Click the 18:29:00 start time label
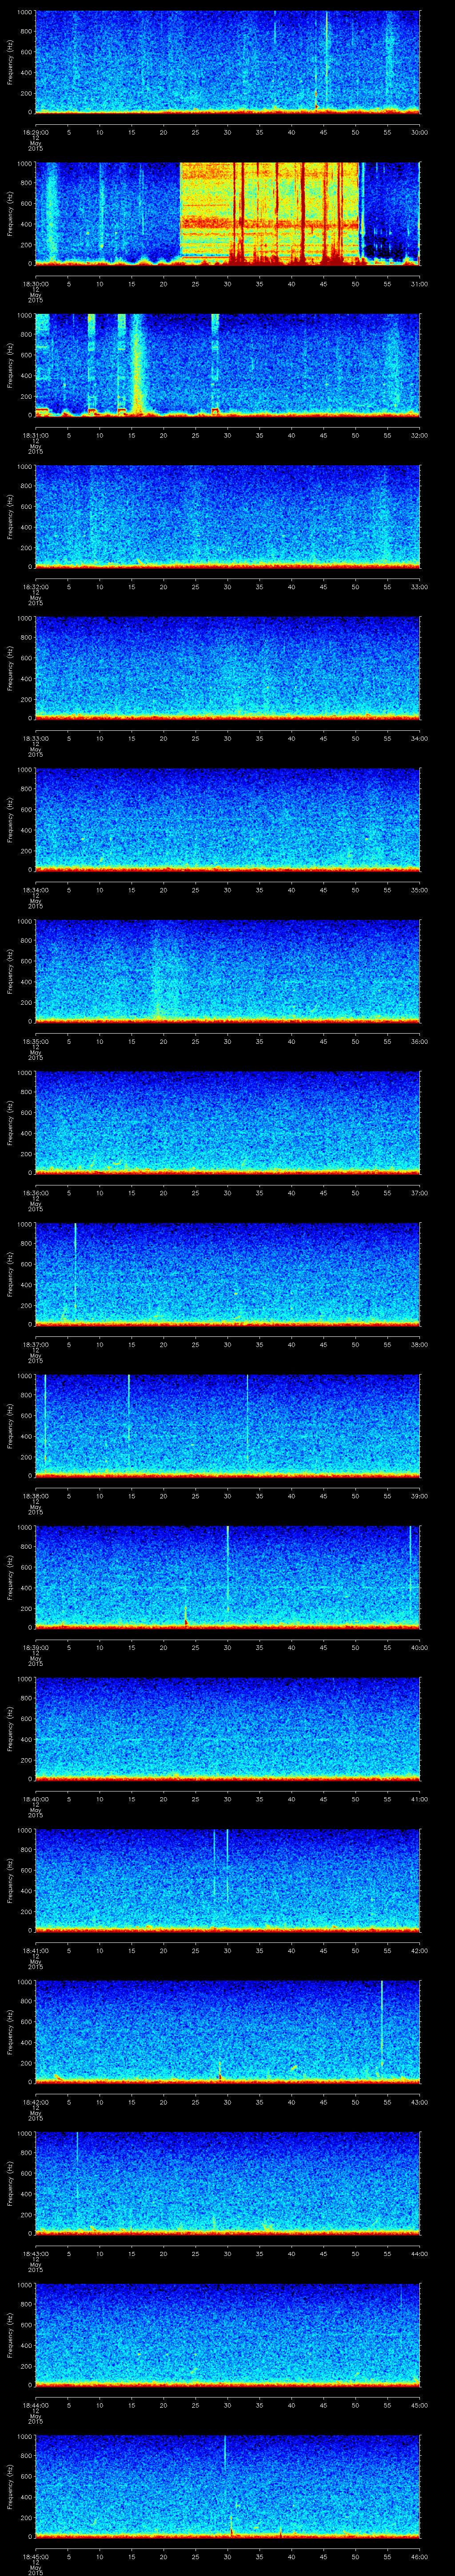The image size is (455, 2576). (35, 132)
